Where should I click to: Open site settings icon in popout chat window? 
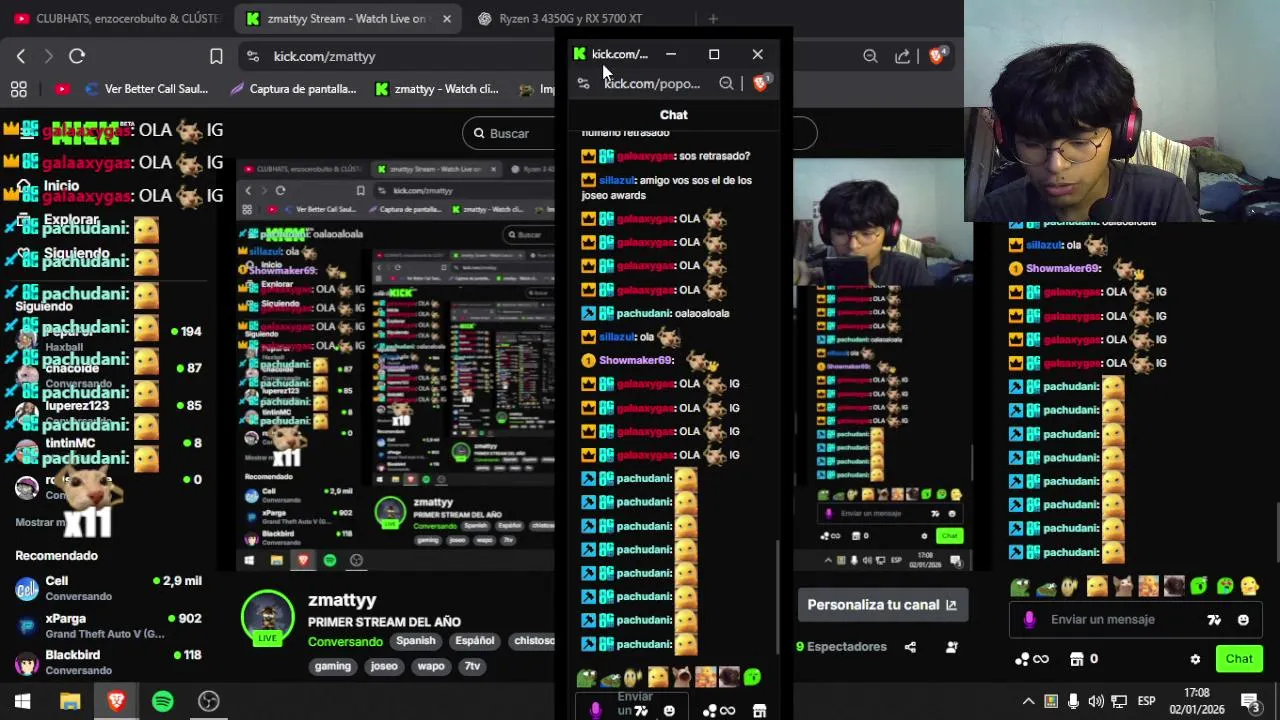[584, 84]
